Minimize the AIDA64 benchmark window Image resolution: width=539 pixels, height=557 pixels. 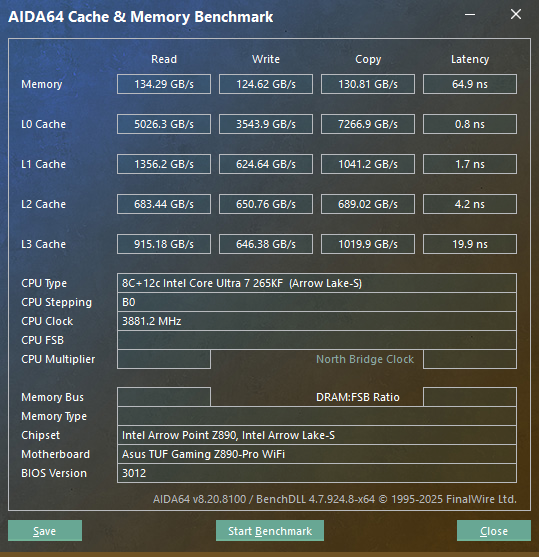pyautogui.click(x=470, y=15)
